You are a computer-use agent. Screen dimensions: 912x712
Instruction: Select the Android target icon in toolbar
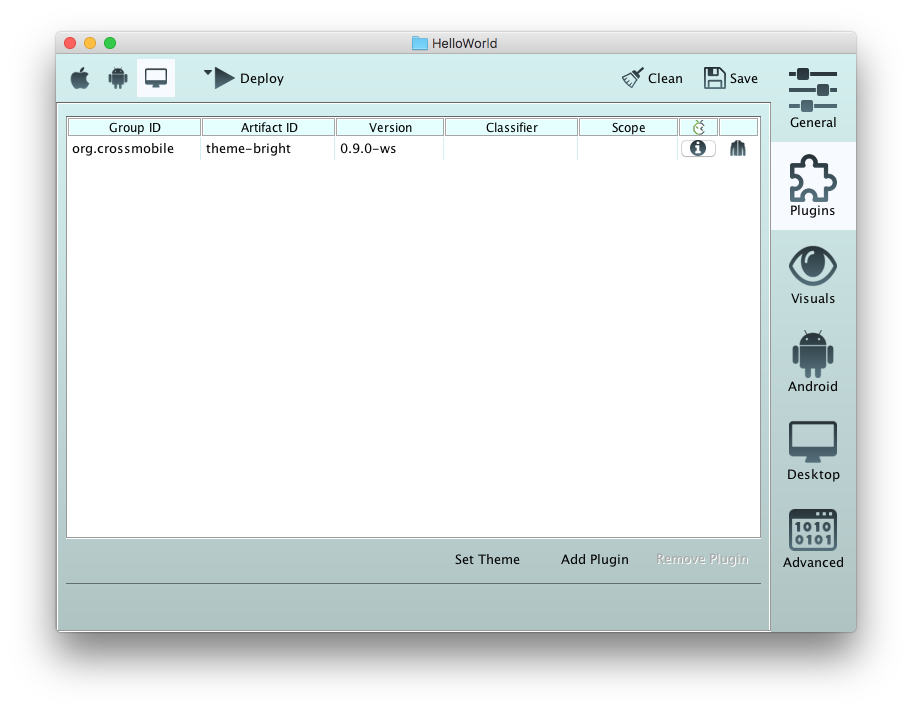click(118, 78)
